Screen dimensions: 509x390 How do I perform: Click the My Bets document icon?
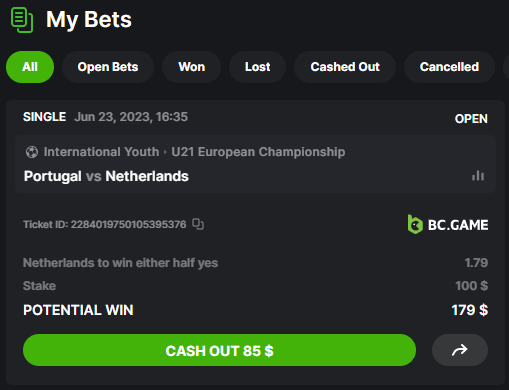22,20
